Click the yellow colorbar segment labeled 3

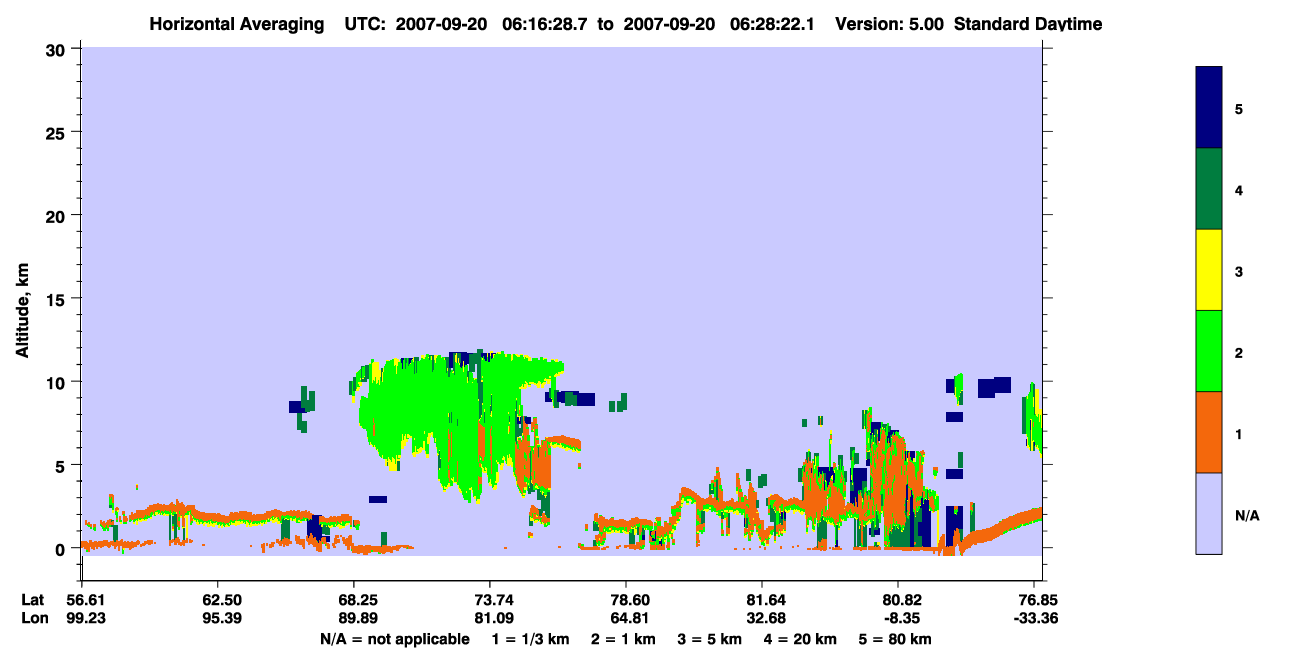1209,270
